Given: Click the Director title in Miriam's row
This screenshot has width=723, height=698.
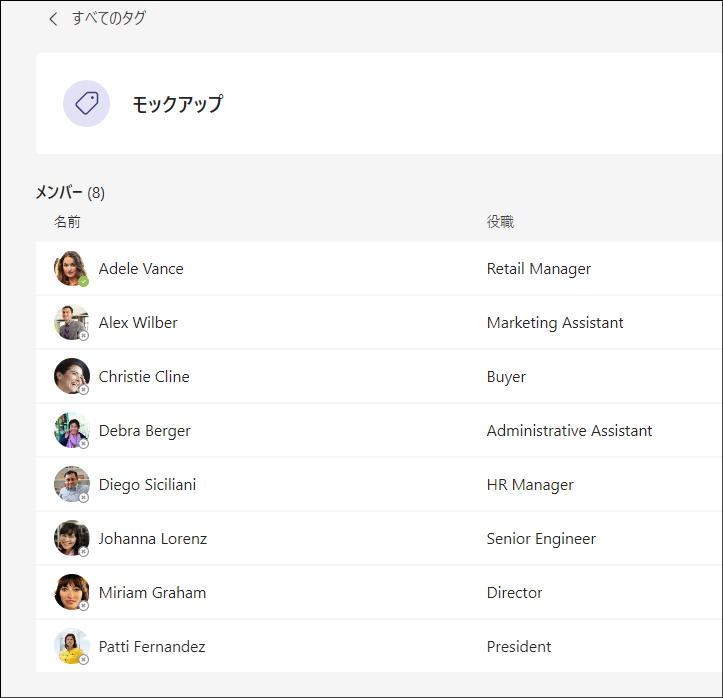Looking at the screenshot, I should tap(515, 592).
